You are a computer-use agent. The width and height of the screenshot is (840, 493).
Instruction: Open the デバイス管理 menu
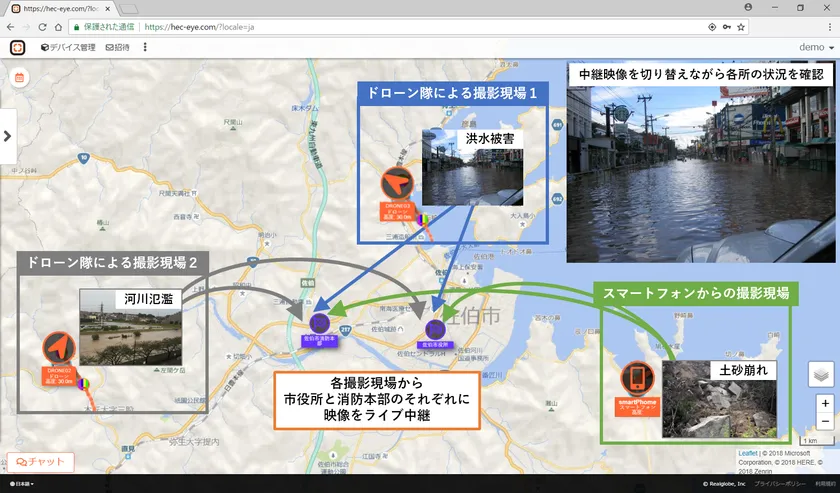(x=67, y=47)
